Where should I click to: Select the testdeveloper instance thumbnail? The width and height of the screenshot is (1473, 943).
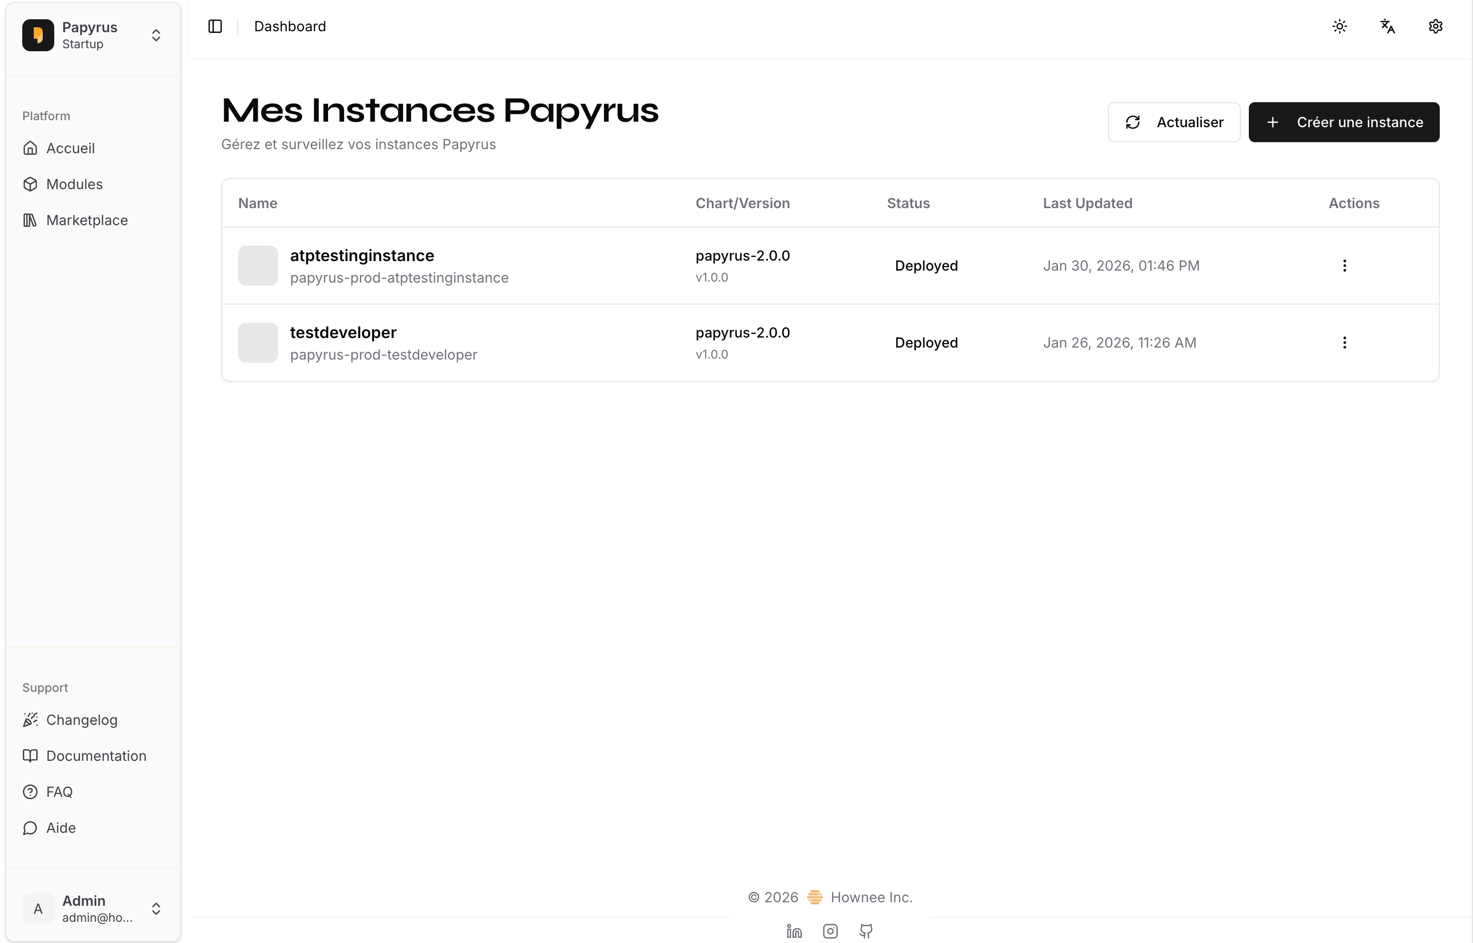258,342
